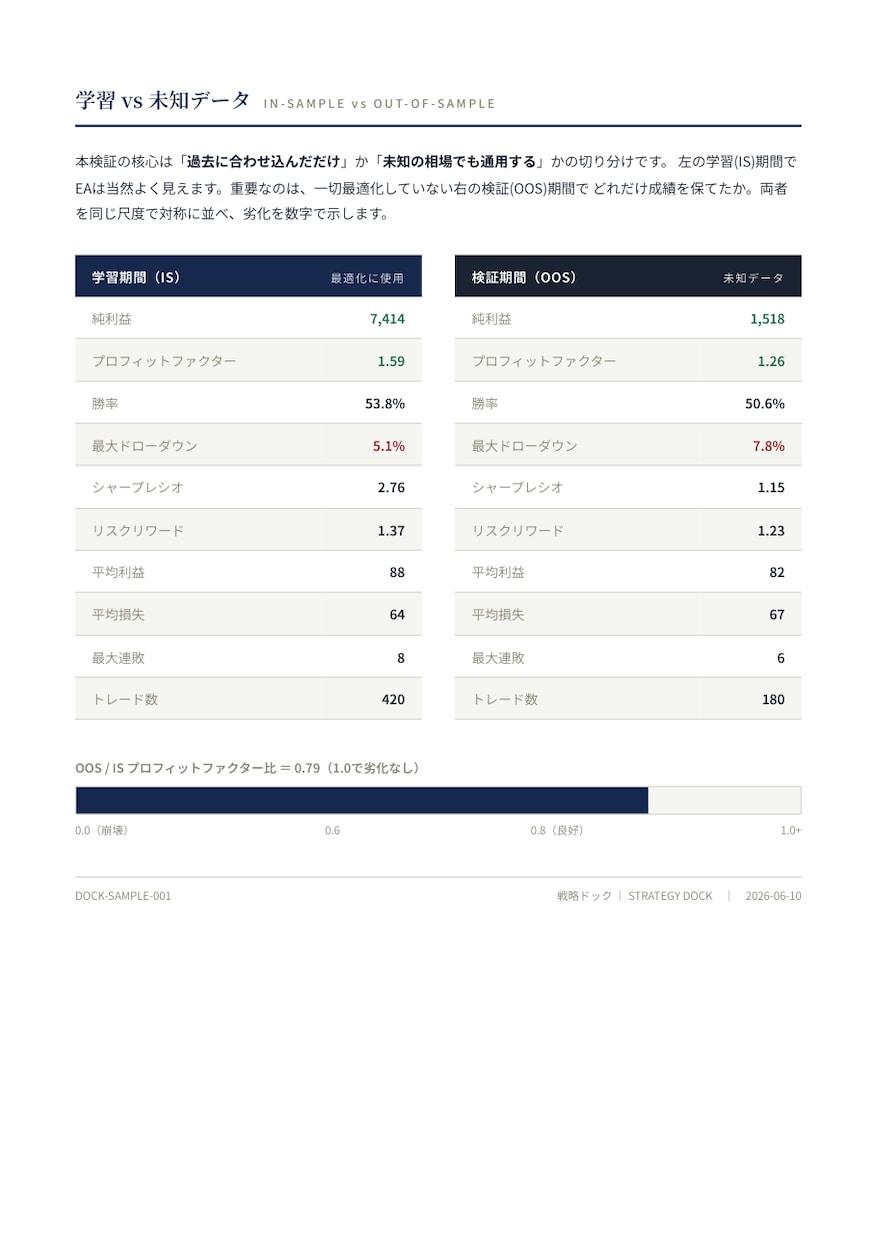Click the bold phrase 過去に合わせ込んだだけ
Image resolution: width=876 pixels, height=1240 pixels.
[264, 161]
